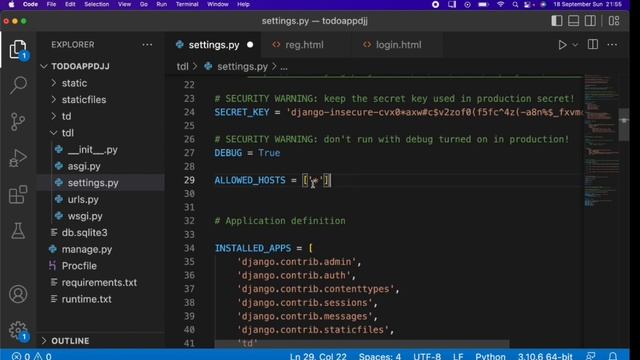Open the Search view in activity bar

(x=18, y=85)
